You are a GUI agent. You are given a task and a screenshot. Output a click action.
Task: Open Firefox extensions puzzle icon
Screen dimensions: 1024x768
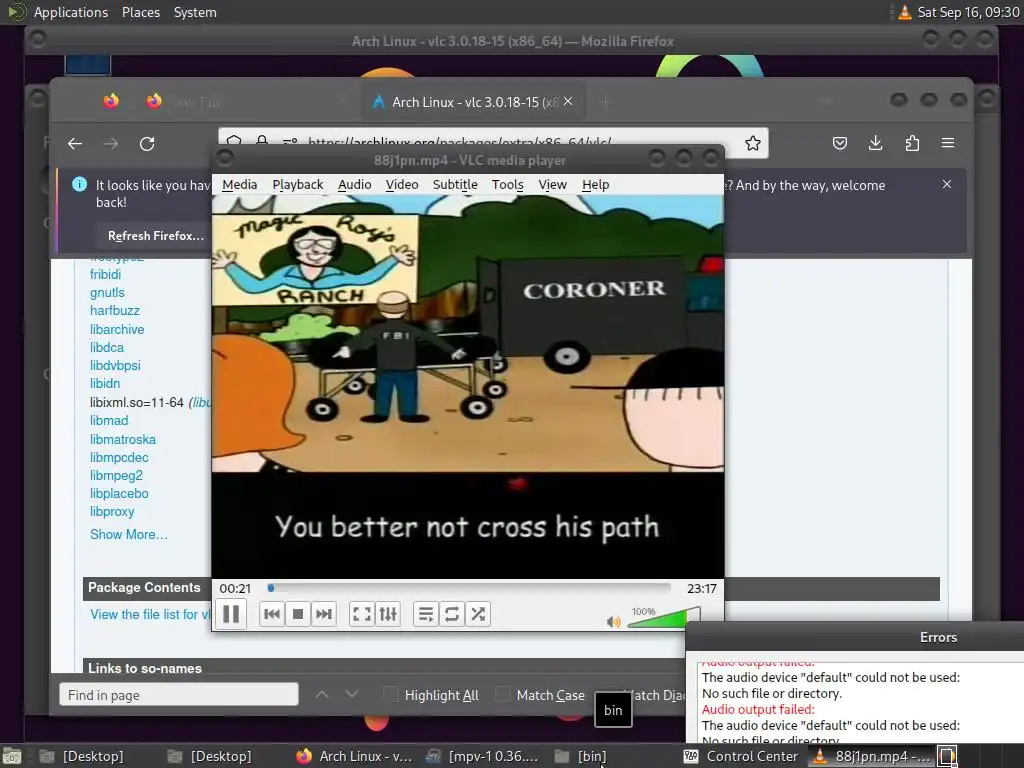point(912,143)
